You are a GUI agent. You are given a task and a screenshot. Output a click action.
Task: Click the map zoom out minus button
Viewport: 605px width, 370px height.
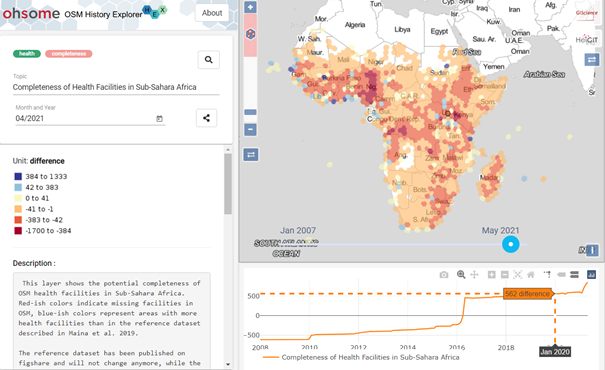coord(250,129)
